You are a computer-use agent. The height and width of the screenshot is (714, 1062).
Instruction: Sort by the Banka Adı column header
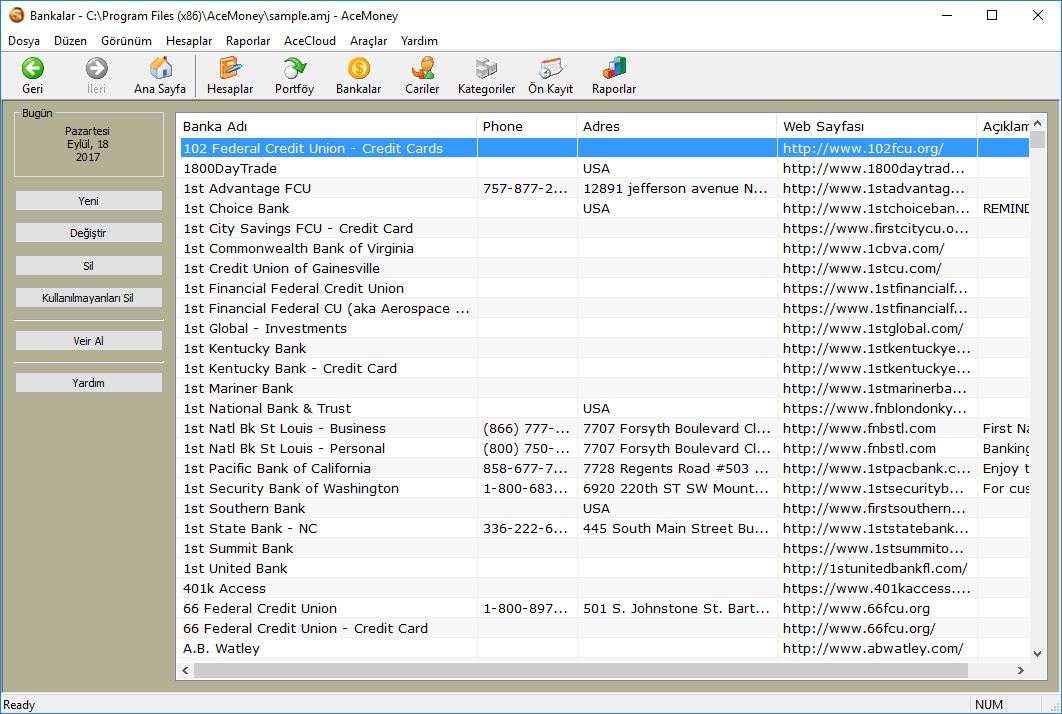327,126
